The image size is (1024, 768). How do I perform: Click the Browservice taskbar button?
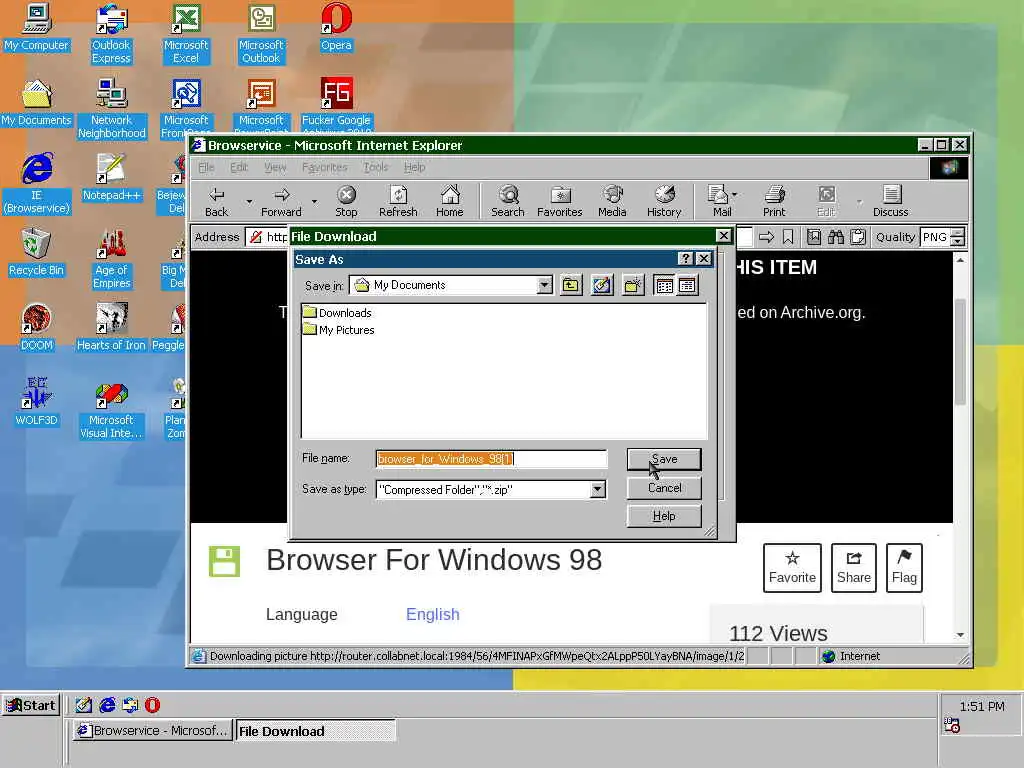tap(153, 731)
